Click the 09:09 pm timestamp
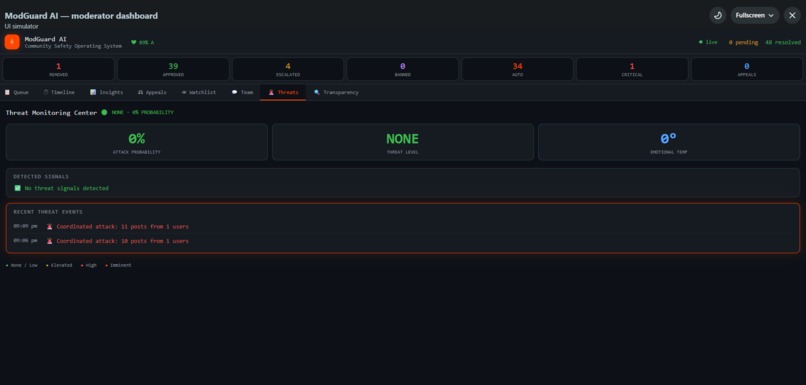The width and height of the screenshot is (806, 385). 25,226
